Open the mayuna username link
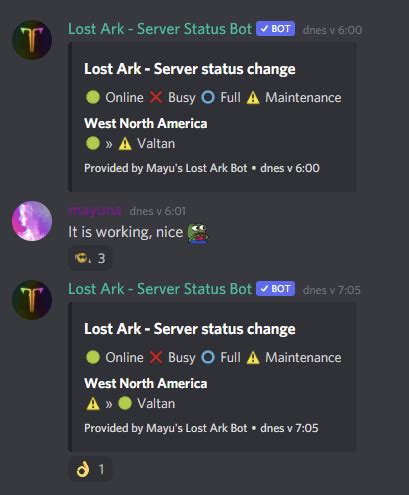409x495 pixels. coord(95,211)
